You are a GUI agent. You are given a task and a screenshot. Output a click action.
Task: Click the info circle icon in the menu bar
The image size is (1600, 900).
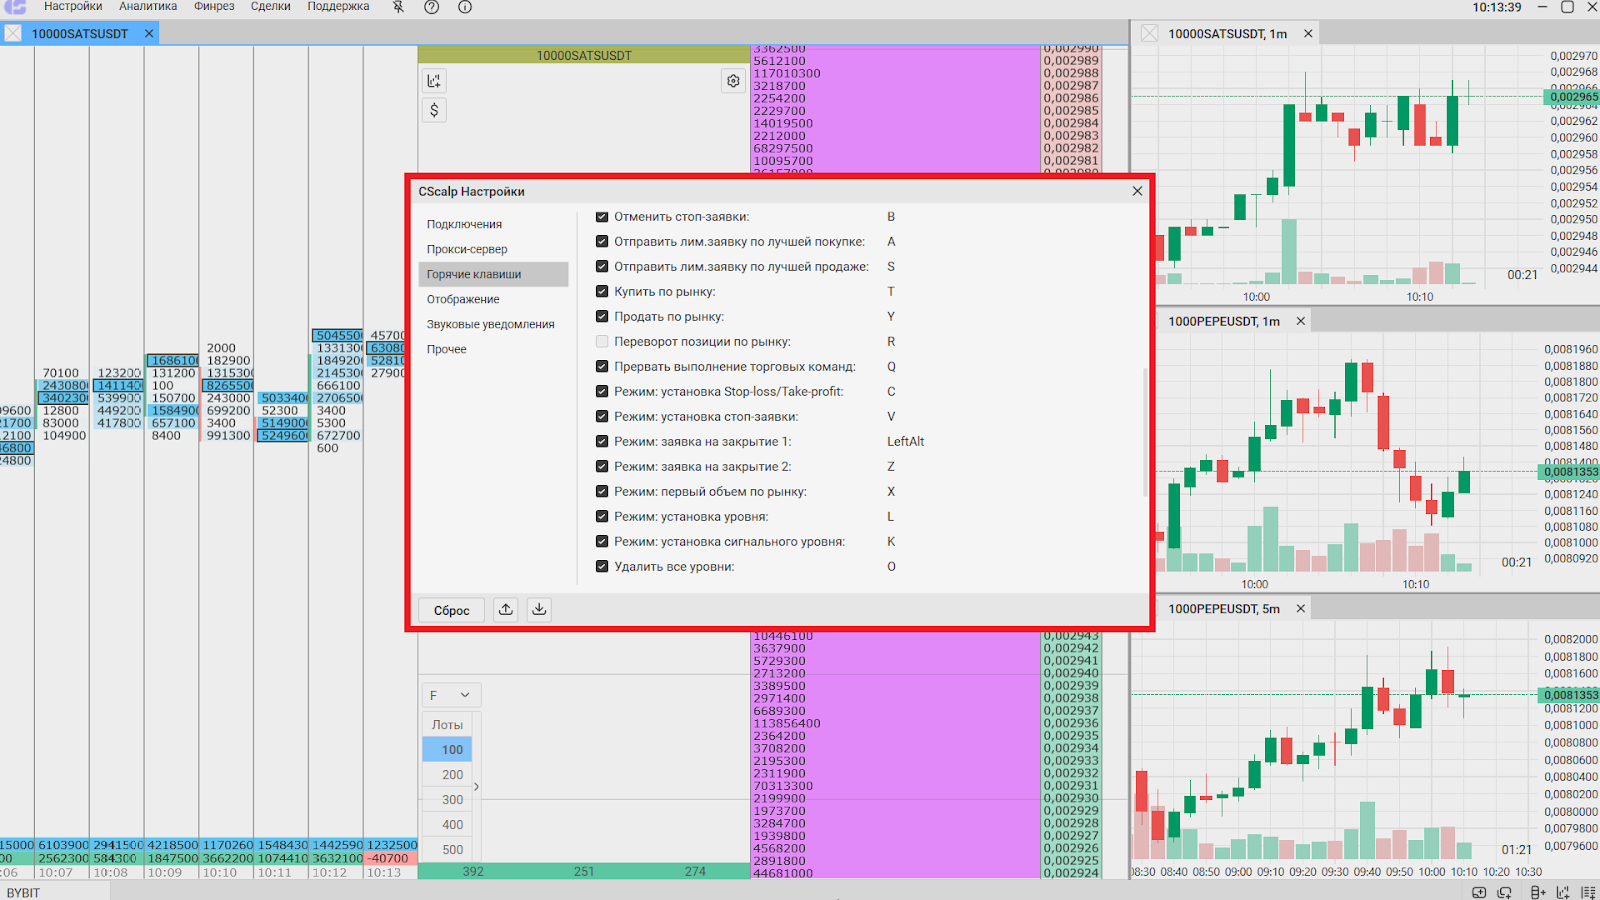pos(465,7)
